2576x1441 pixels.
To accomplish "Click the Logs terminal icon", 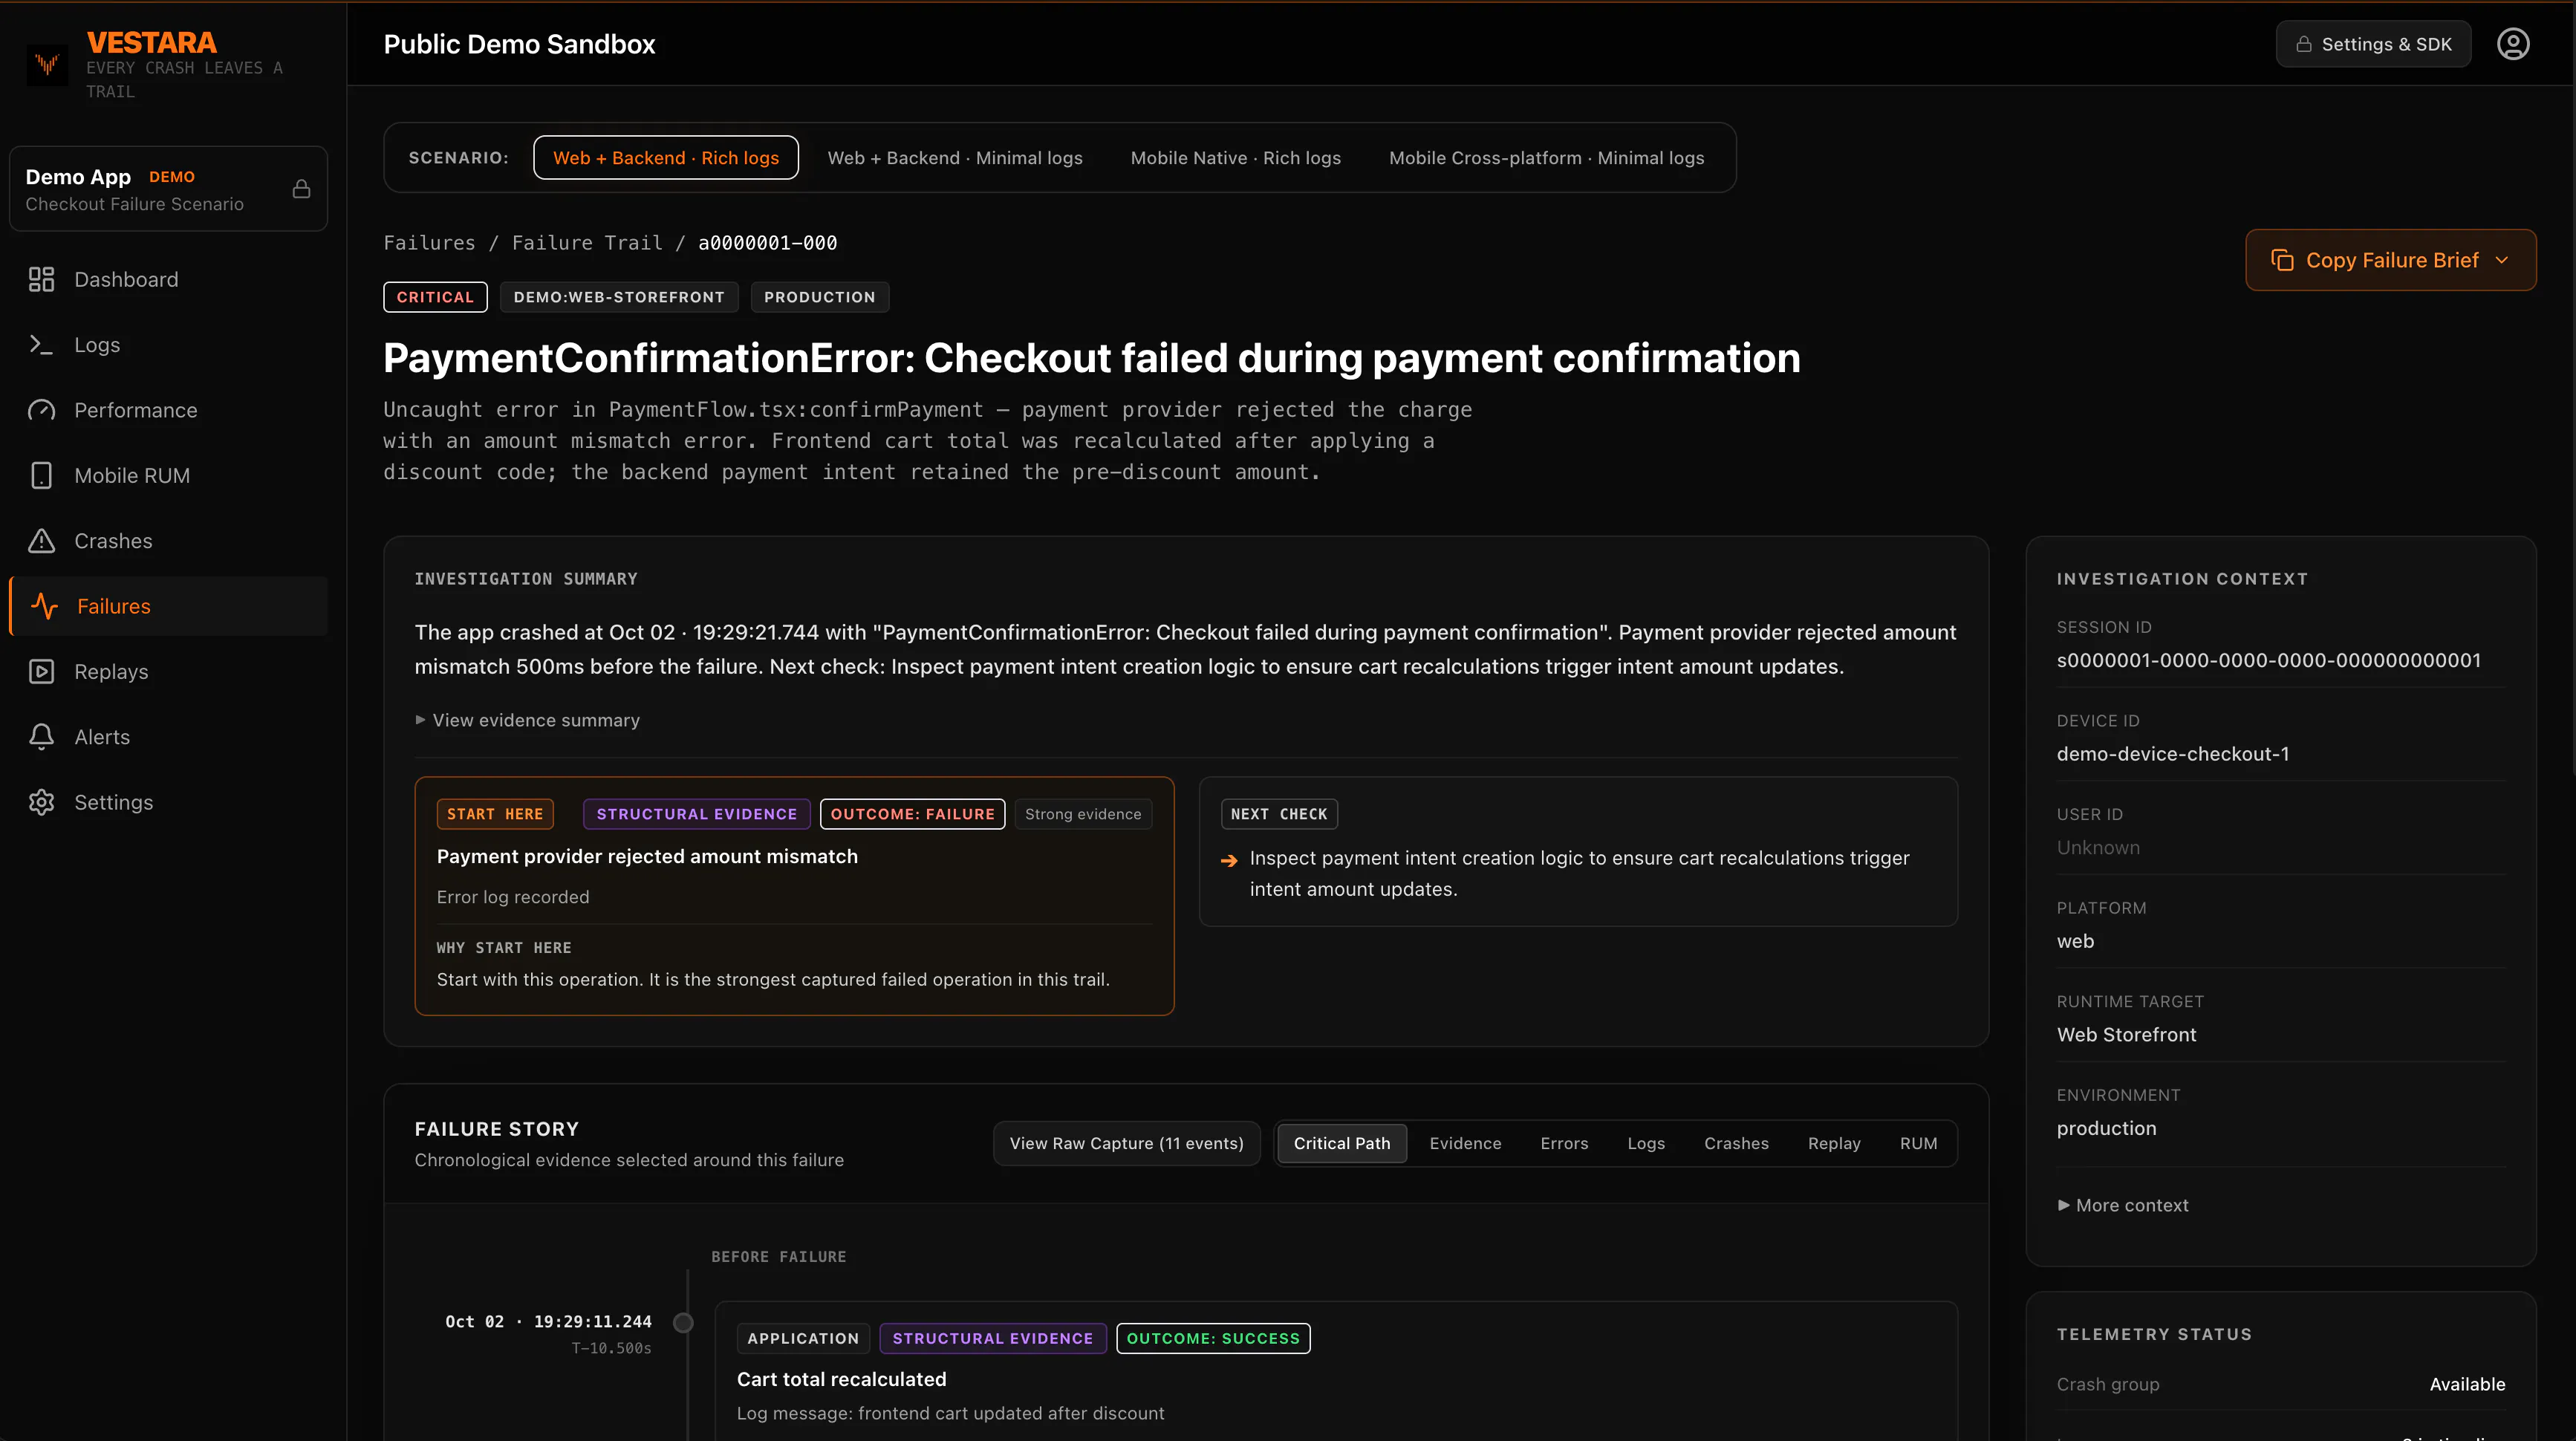I will [x=41, y=345].
